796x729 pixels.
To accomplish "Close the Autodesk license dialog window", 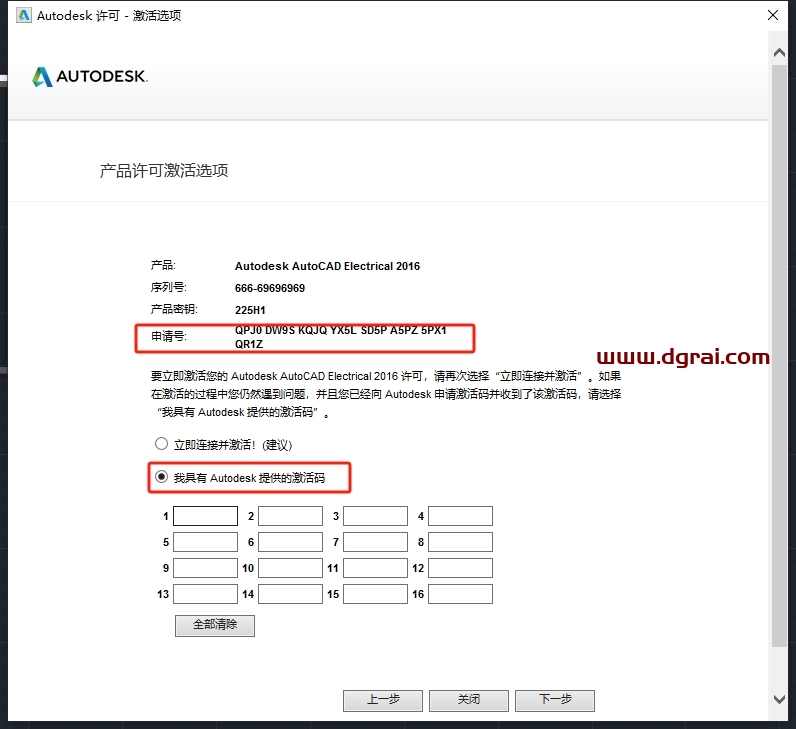I will tap(773, 15).
